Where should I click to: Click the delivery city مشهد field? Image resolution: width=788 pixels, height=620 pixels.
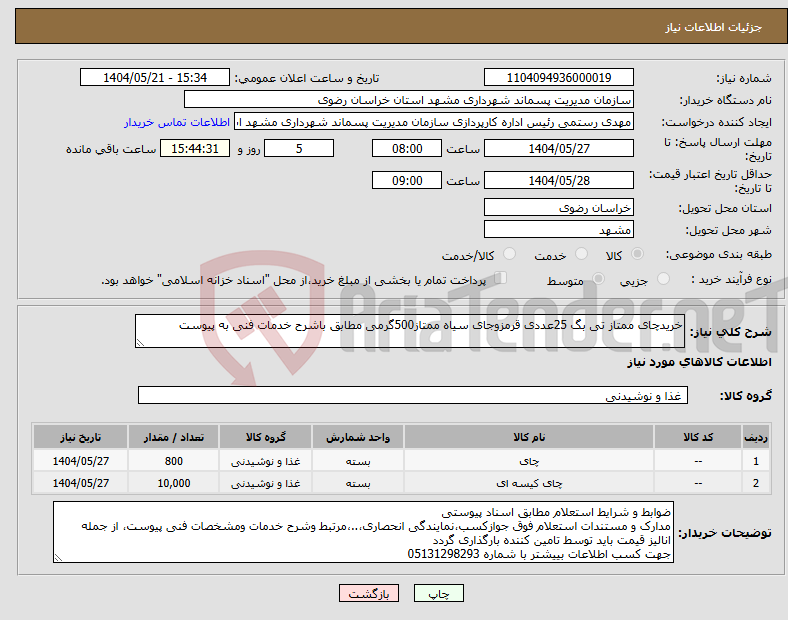558,230
